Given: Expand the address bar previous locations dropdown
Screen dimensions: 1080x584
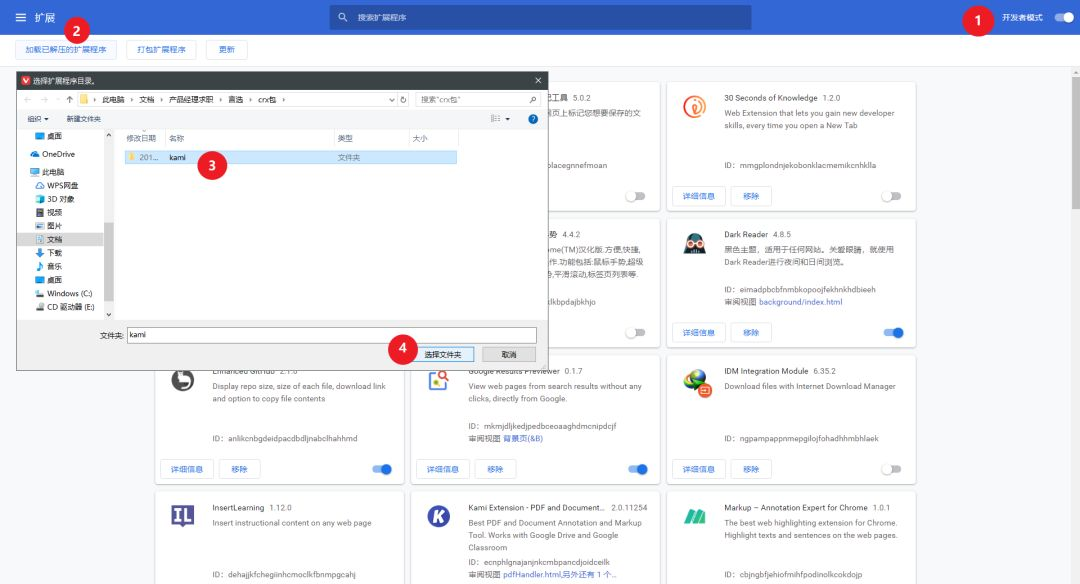Looking at the screenshot, I should (391, 100).
